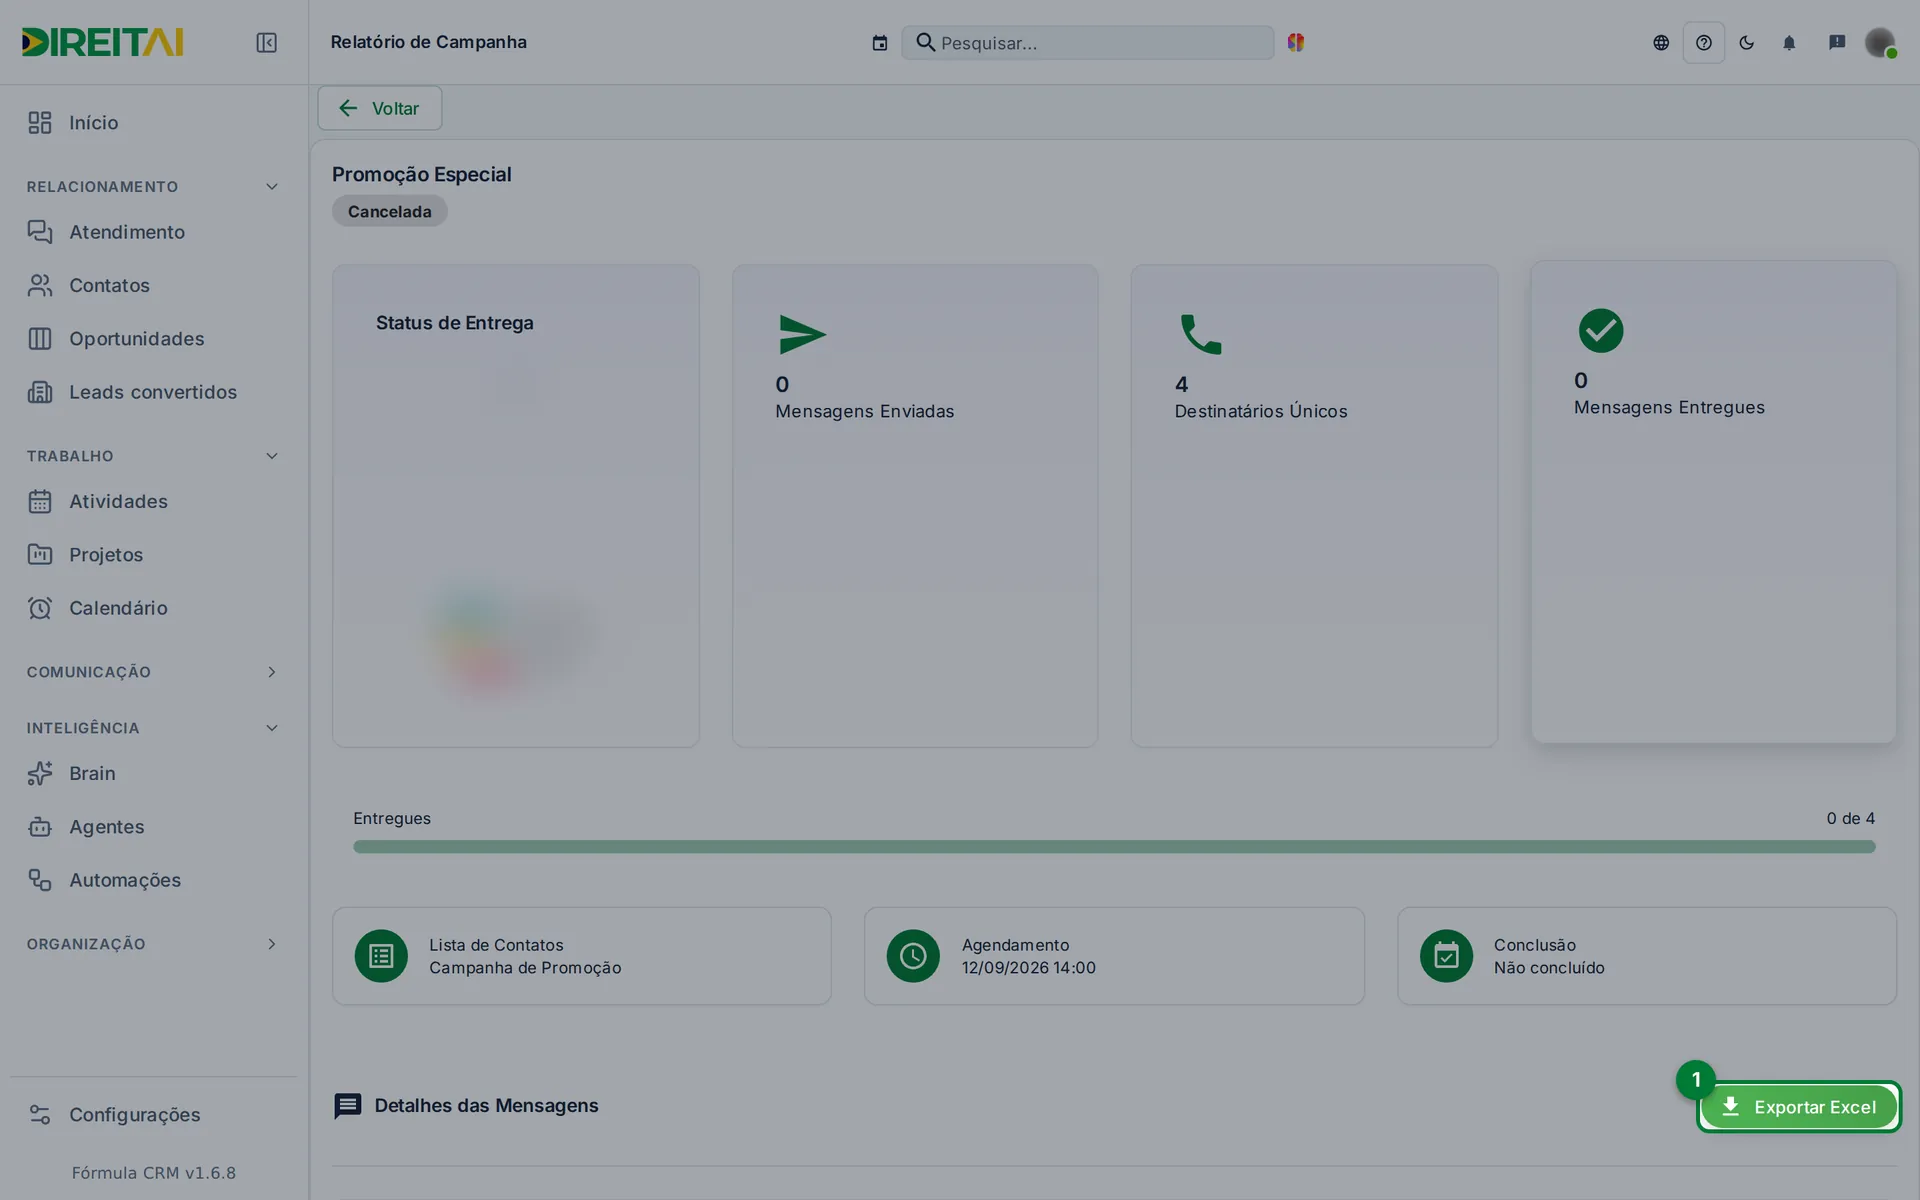Expand the Organização section
This screenshot has width=1920, height=1200.
[154, 944]
